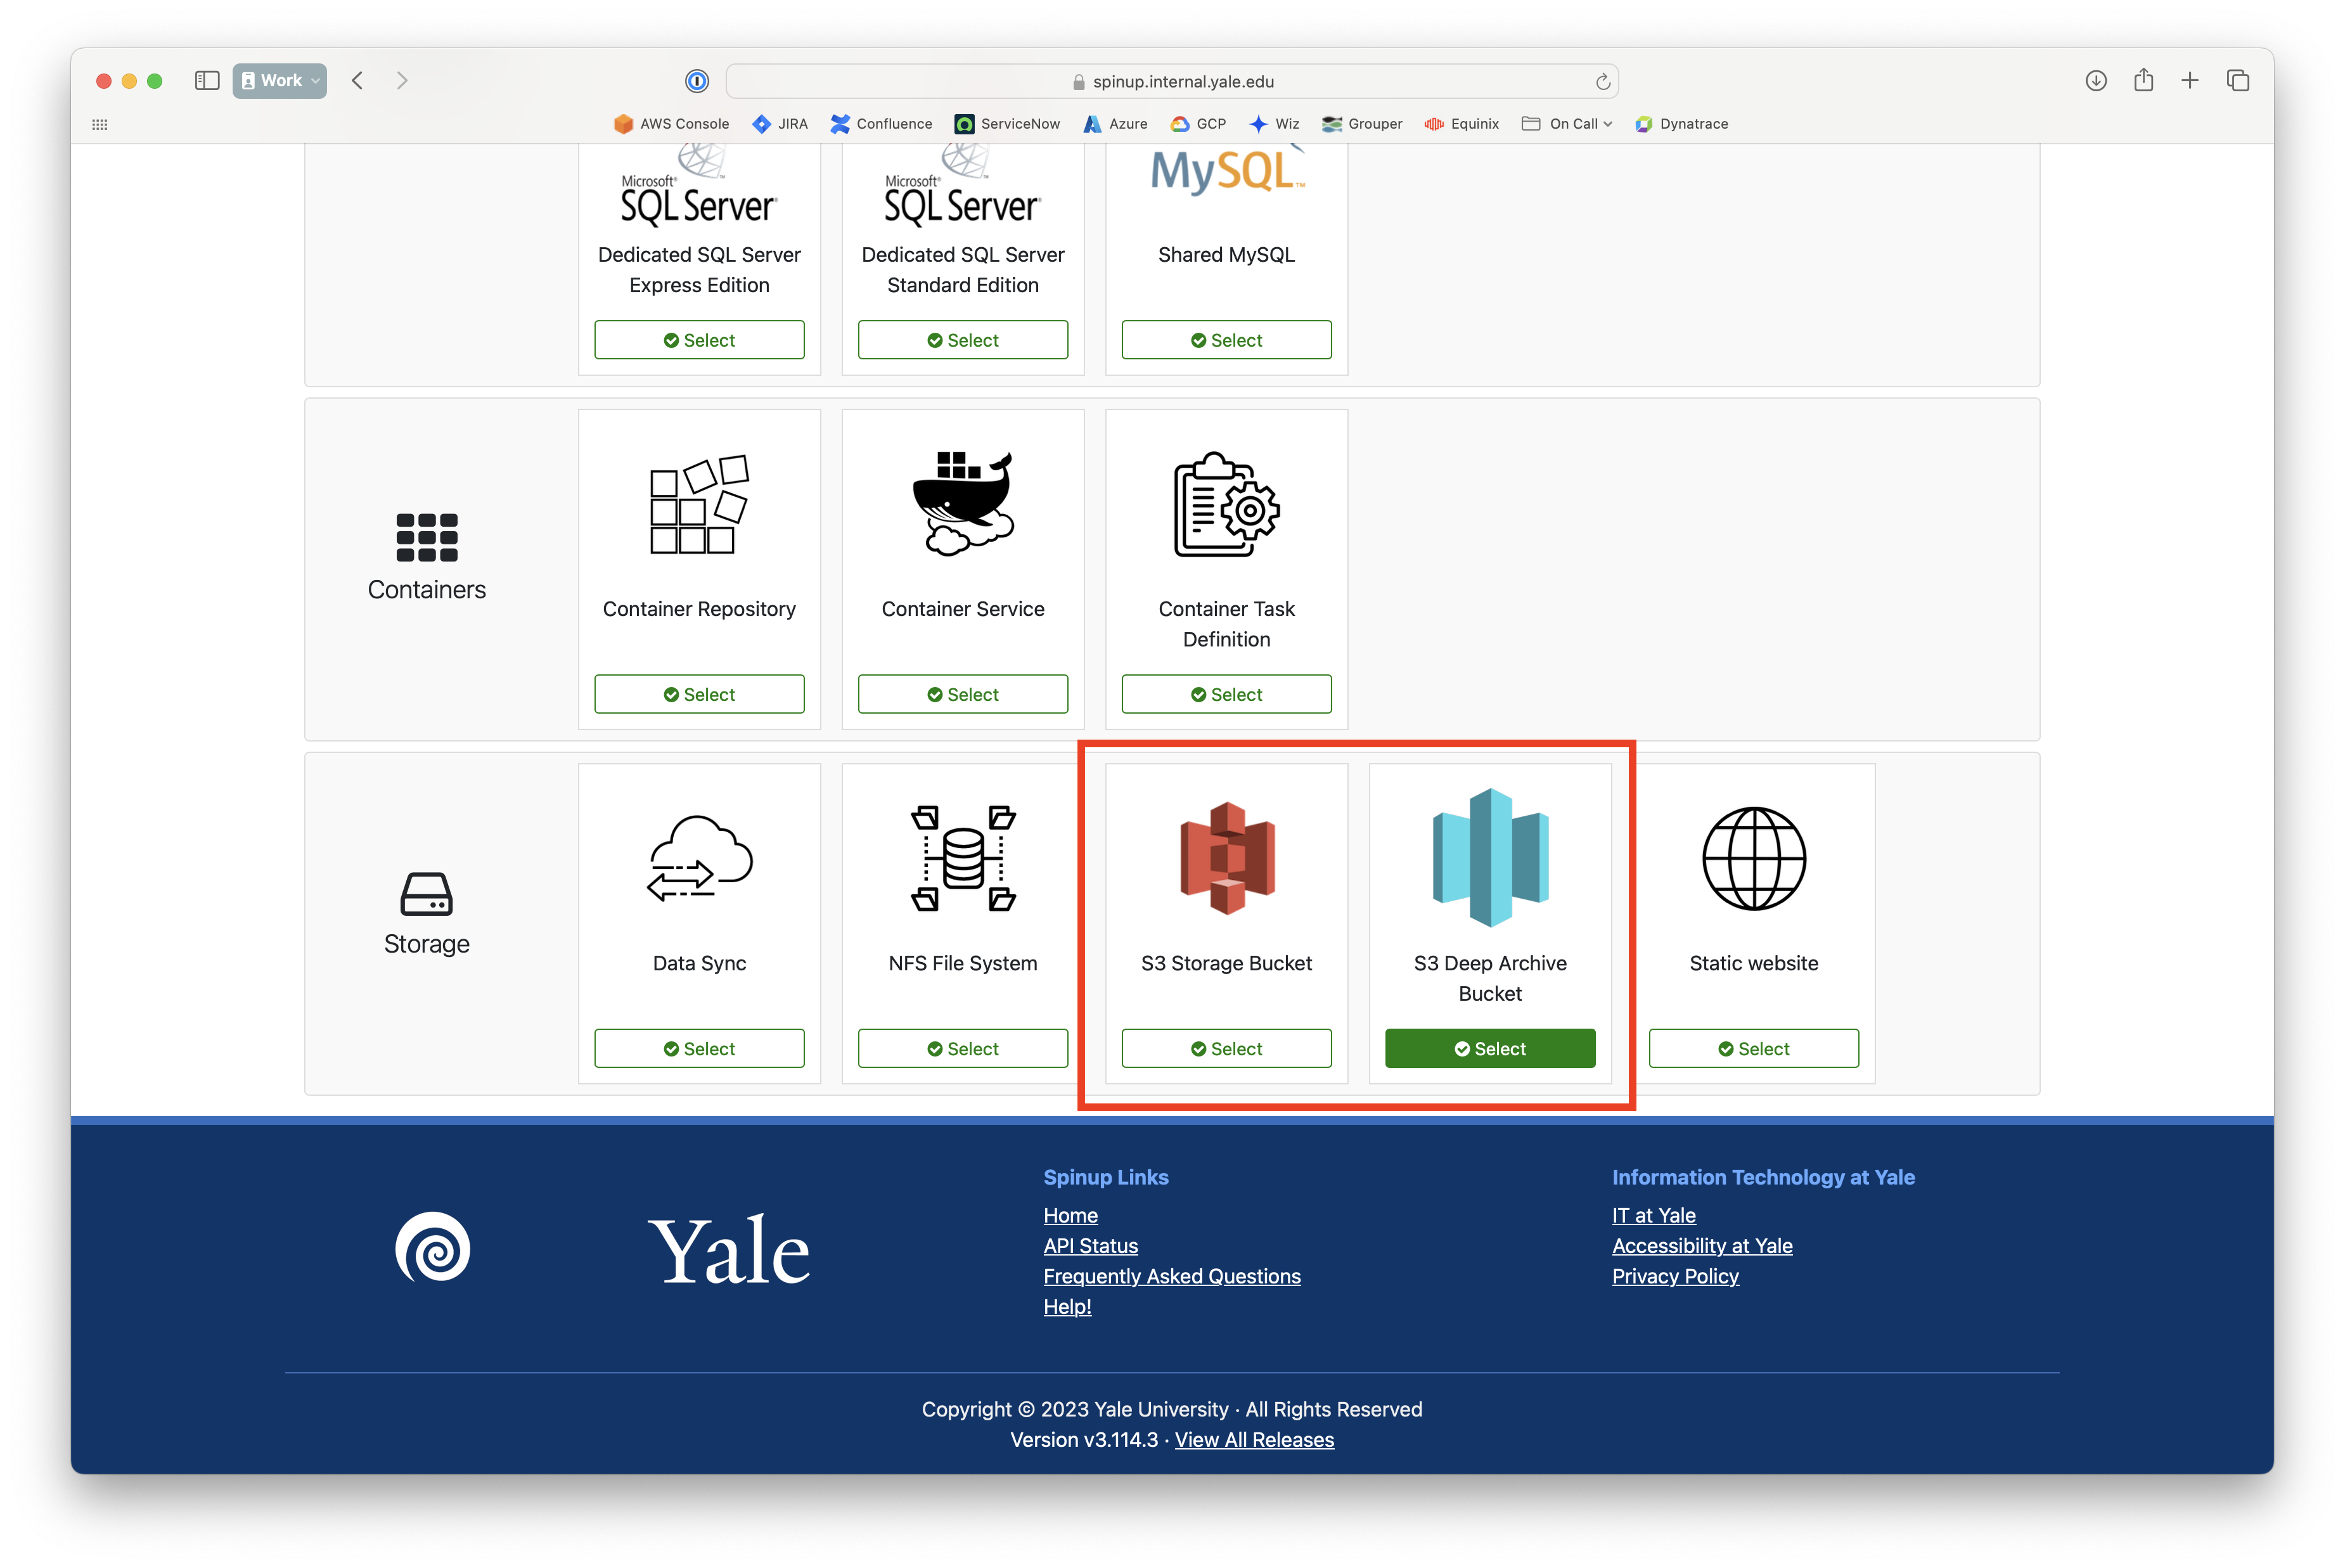Open the bookmarks grid icon
The height and width of the screenshot is (1568, 2345).
tap(100, 124)
